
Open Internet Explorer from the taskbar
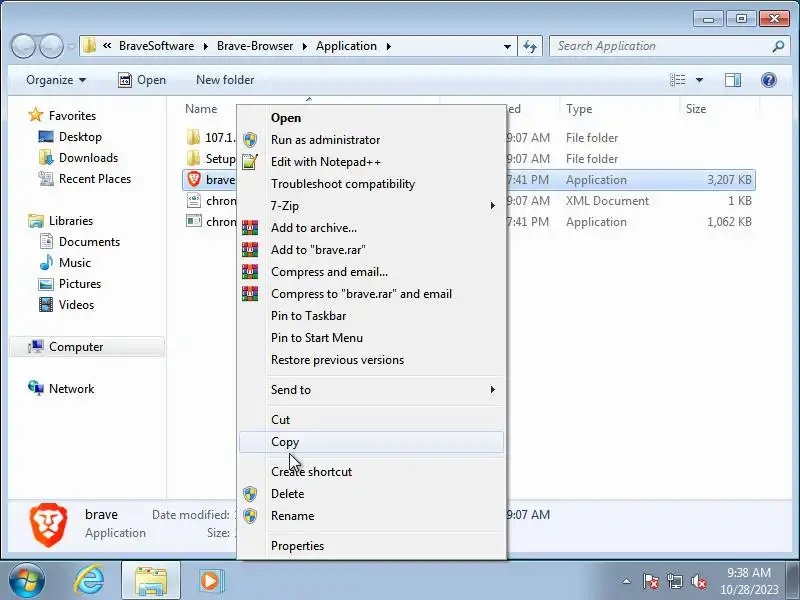click(89, 580)
